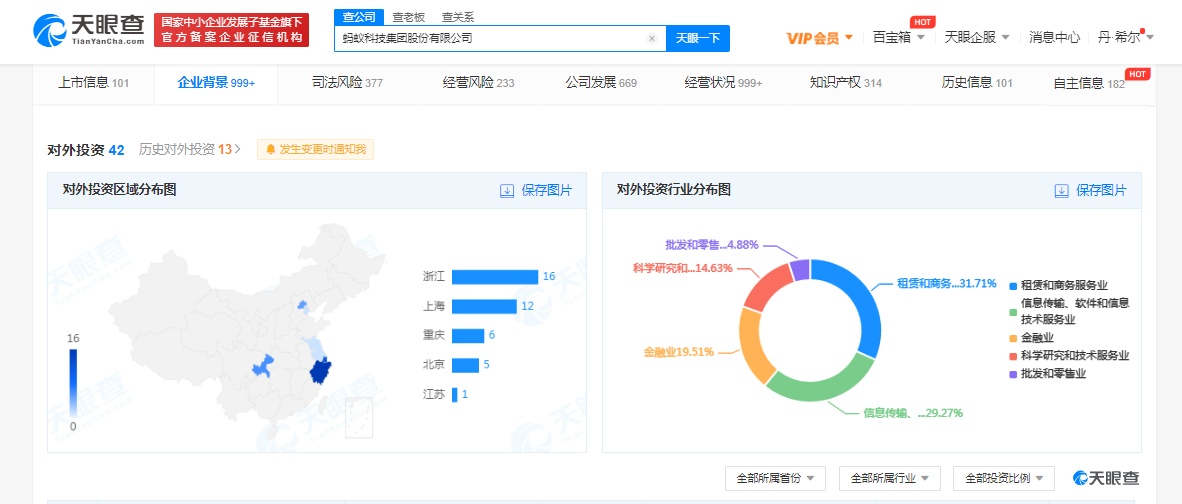Toggle 科学研究和技术服务业 legend item
The image size is (1182, 504).
coord(1069,356)
